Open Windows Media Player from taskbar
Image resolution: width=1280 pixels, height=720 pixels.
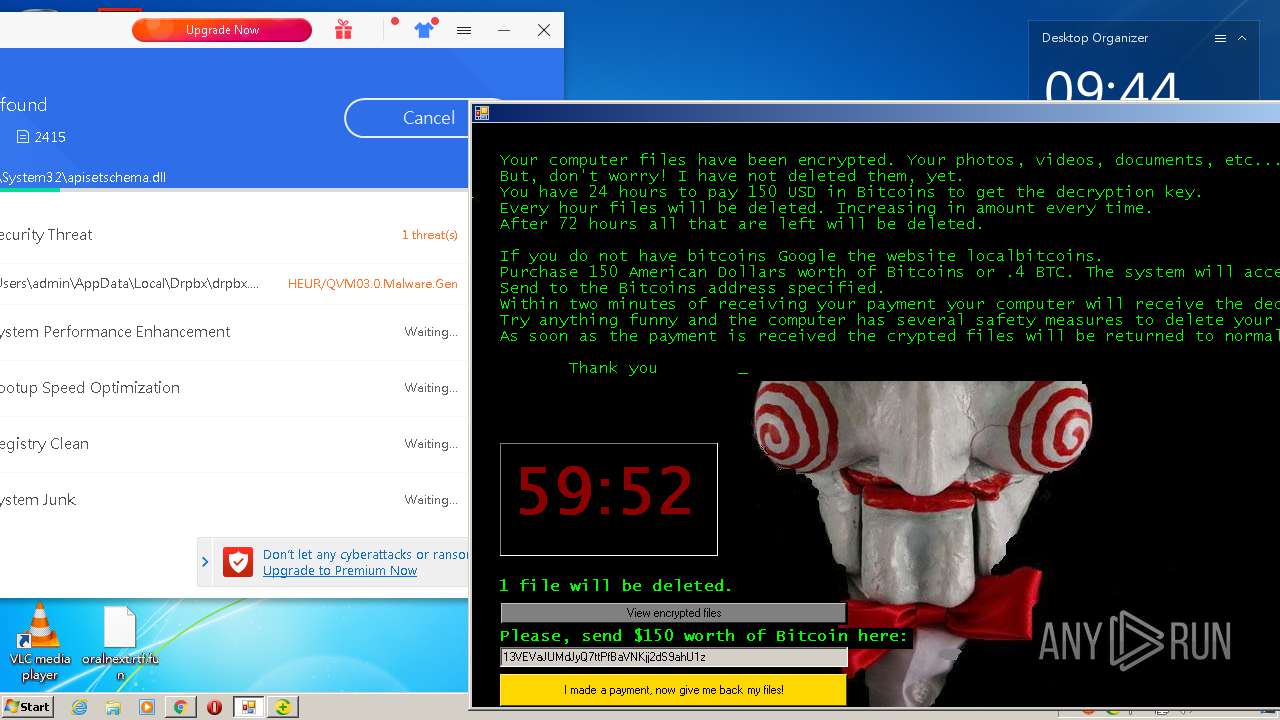[147, 707]
